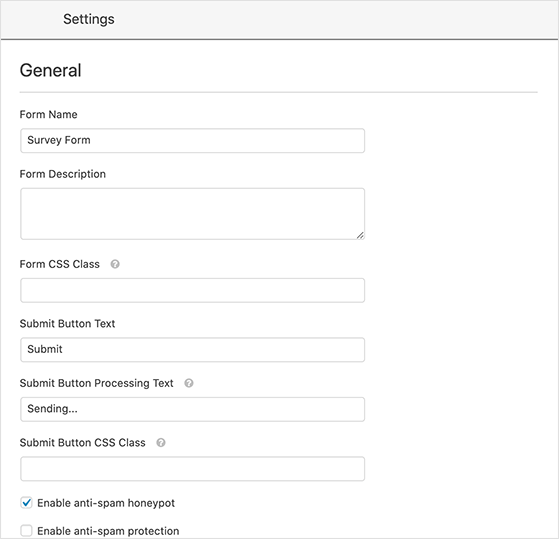559x539 pixels.
Task: Select the Settings header tab
Action: pos(89,19)
